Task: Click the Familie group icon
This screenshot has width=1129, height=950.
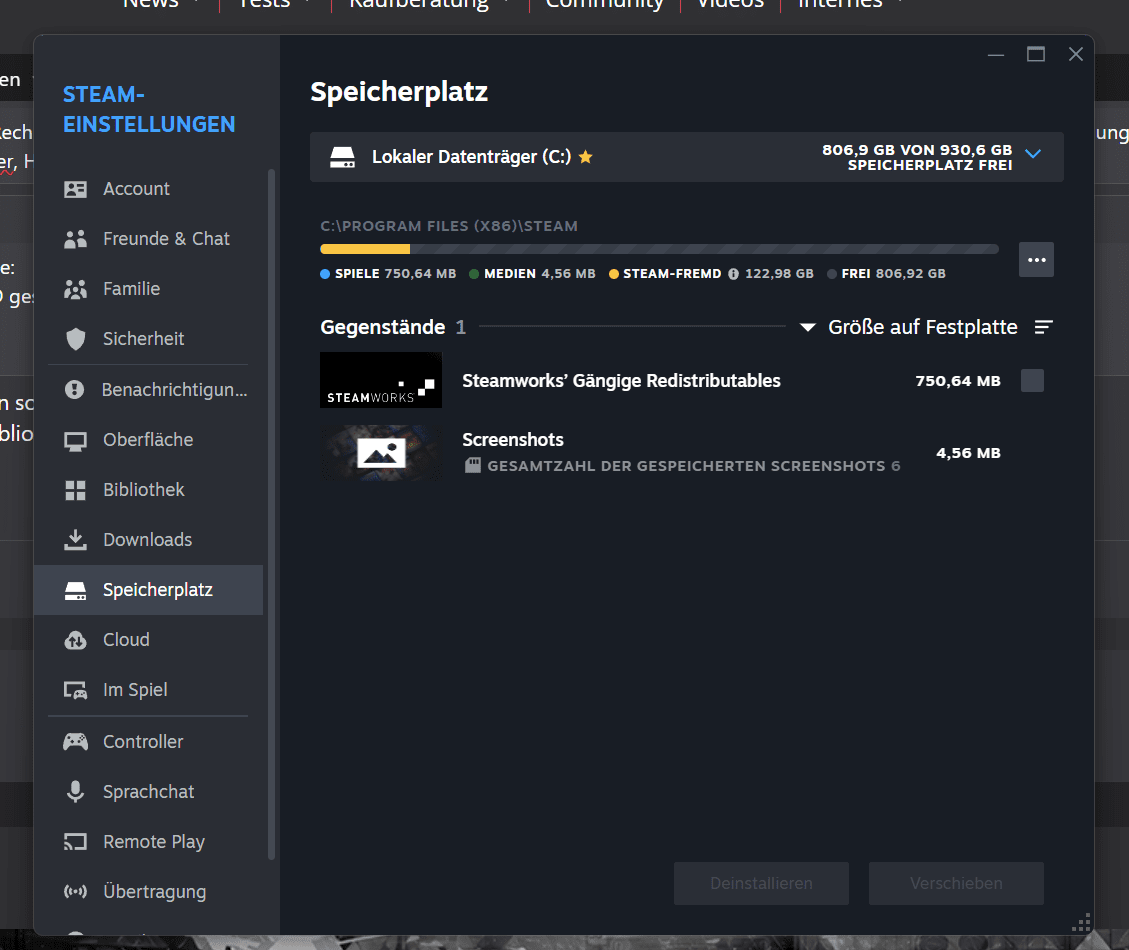Action: [x=76, y=289]
